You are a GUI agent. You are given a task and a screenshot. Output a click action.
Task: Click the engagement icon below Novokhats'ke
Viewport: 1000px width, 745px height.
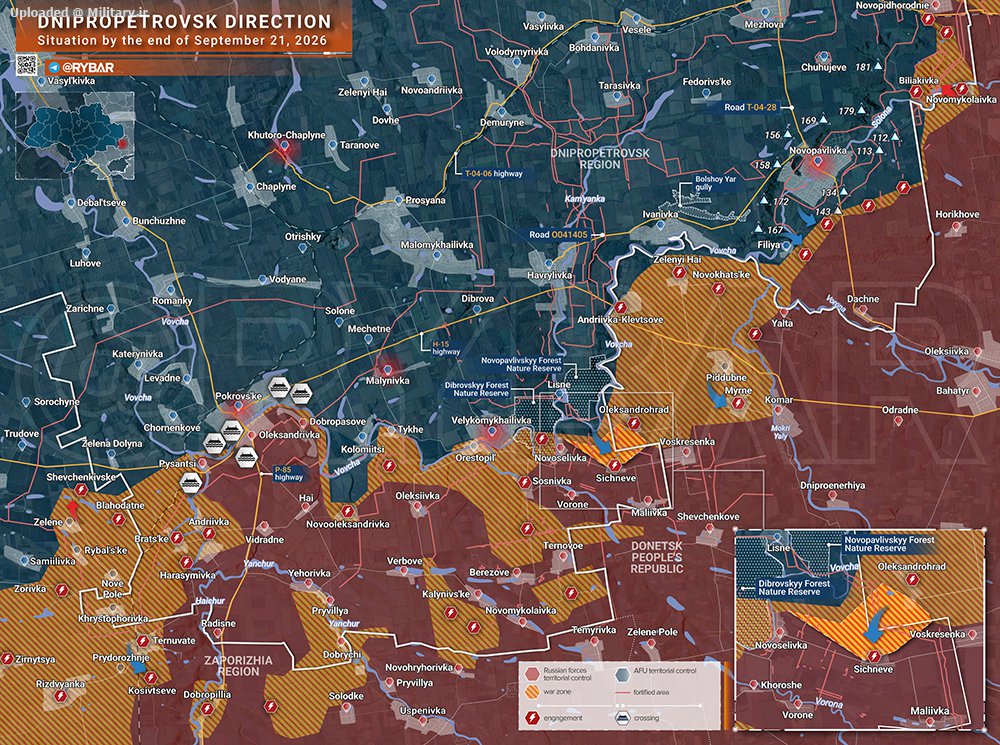coord(719,289)
